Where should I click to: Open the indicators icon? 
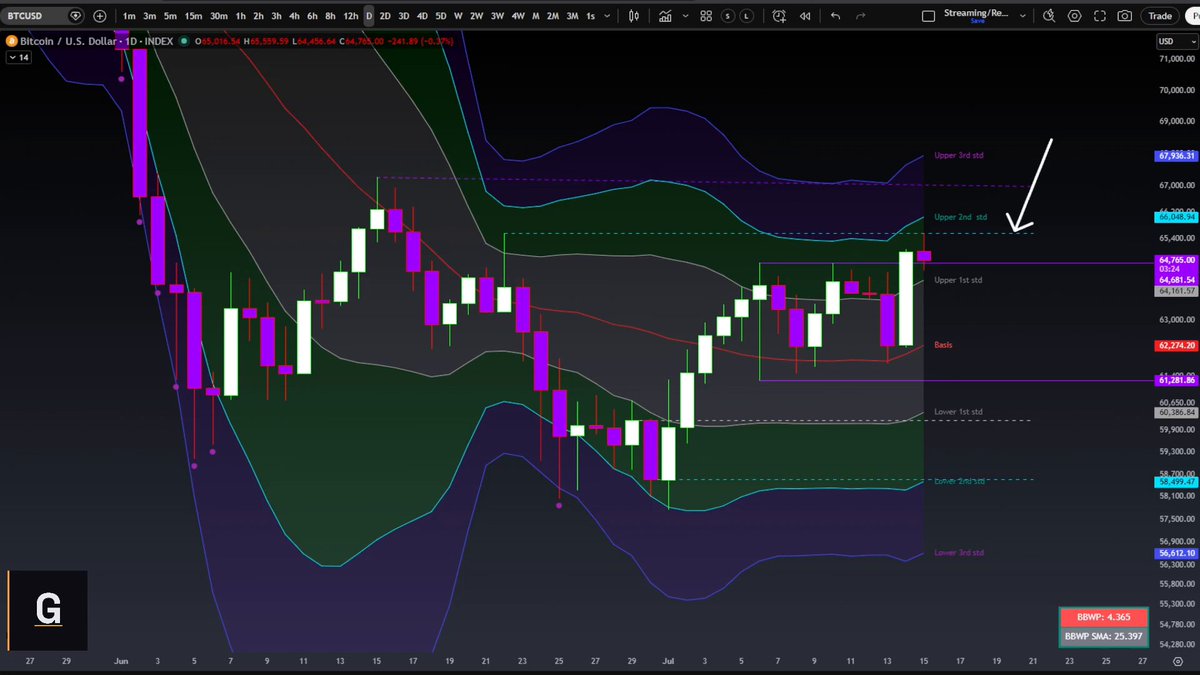pyautogui.click(x=667, y=16)
